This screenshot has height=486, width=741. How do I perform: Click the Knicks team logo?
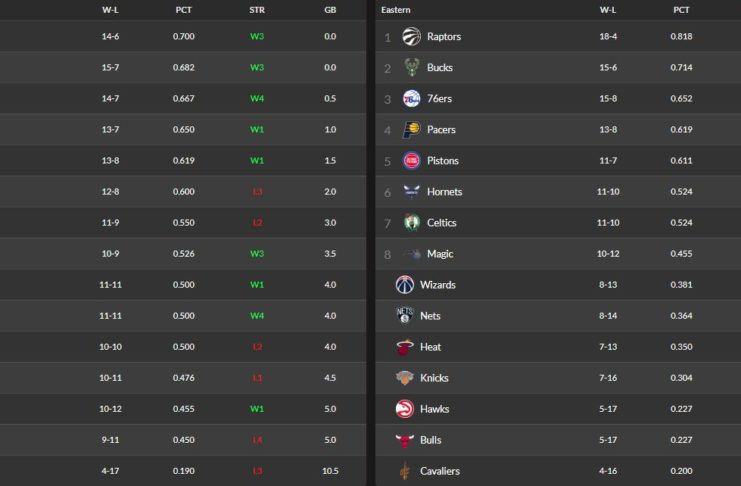pos(404,378)
